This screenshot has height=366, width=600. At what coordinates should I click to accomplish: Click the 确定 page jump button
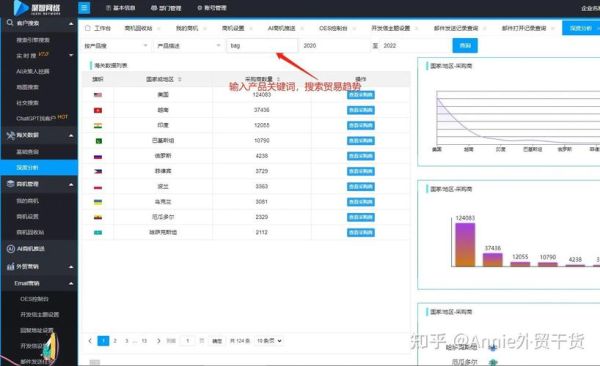click(x=217, y=341)
